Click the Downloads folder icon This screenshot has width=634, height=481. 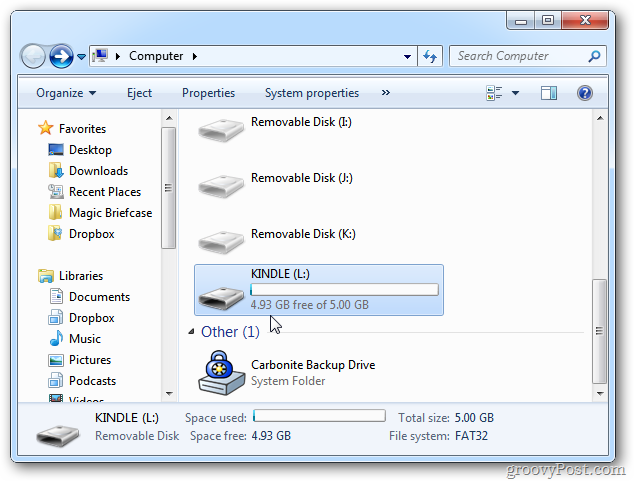(56, 170)
